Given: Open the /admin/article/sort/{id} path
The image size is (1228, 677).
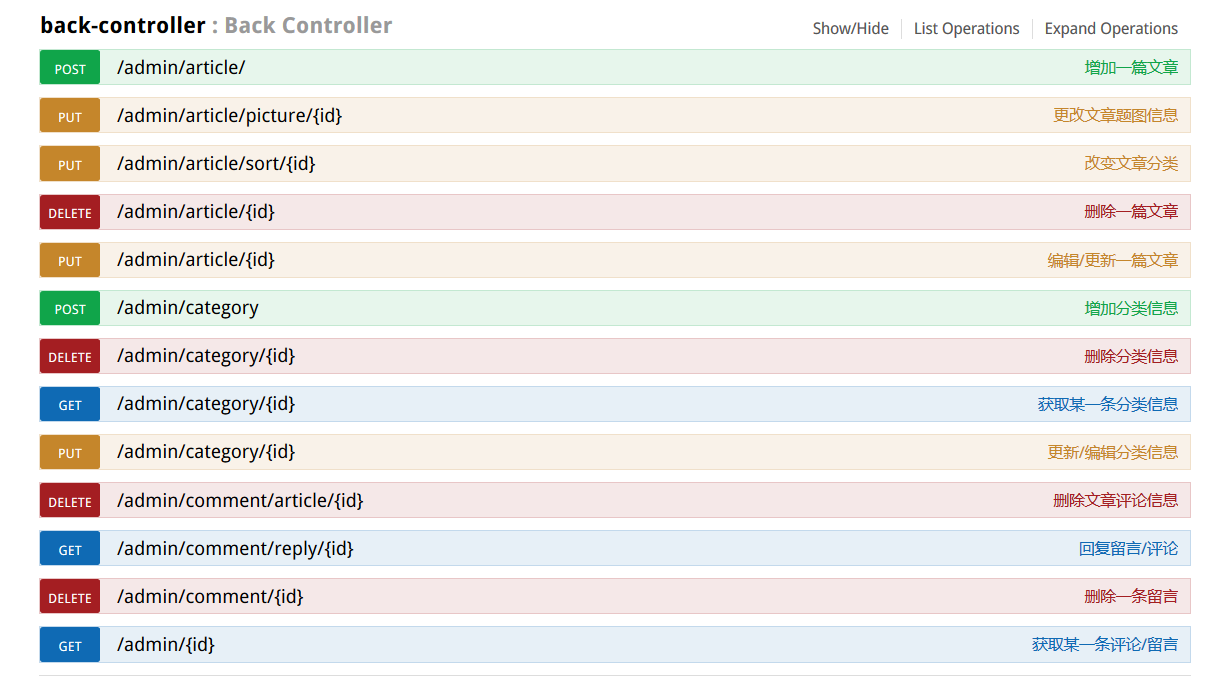Looking at the screenshot, I should click(x=216, y=163).
